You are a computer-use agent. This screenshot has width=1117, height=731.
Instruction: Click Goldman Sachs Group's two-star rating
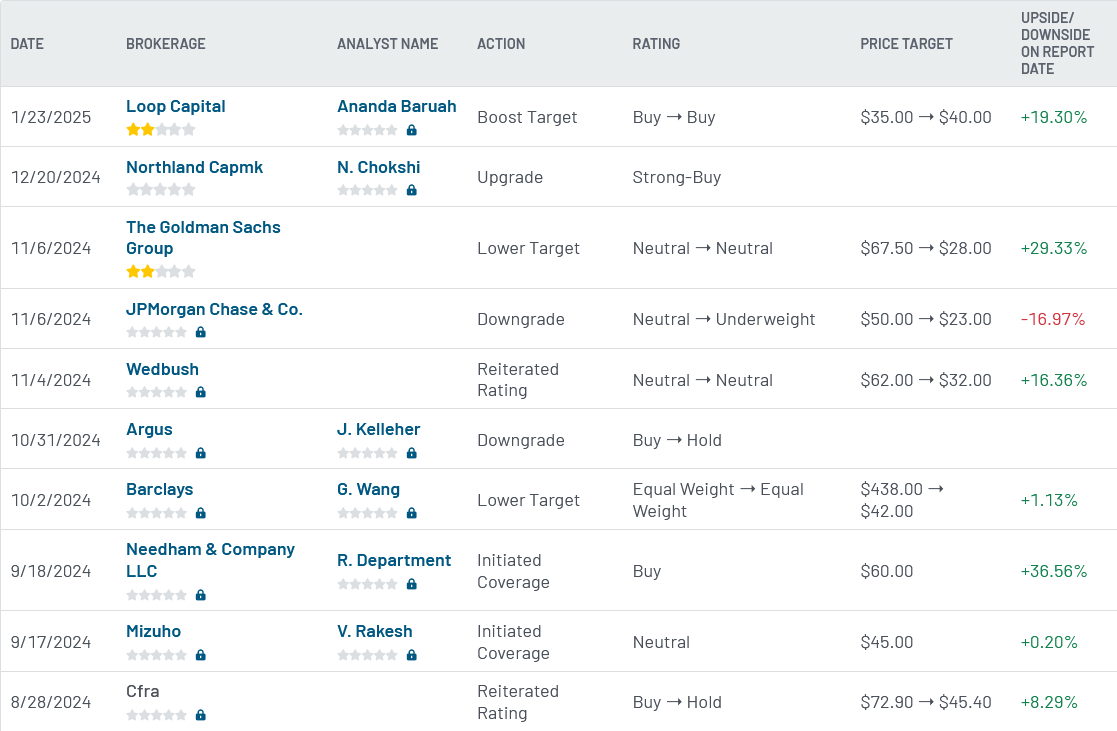point(160,271)
